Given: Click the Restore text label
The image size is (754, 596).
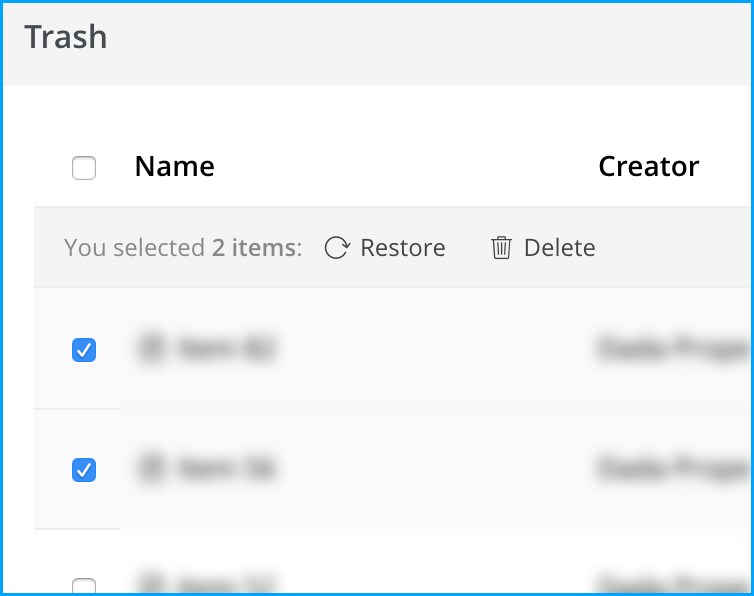Looking at the screenshot, I should (403, 248).
